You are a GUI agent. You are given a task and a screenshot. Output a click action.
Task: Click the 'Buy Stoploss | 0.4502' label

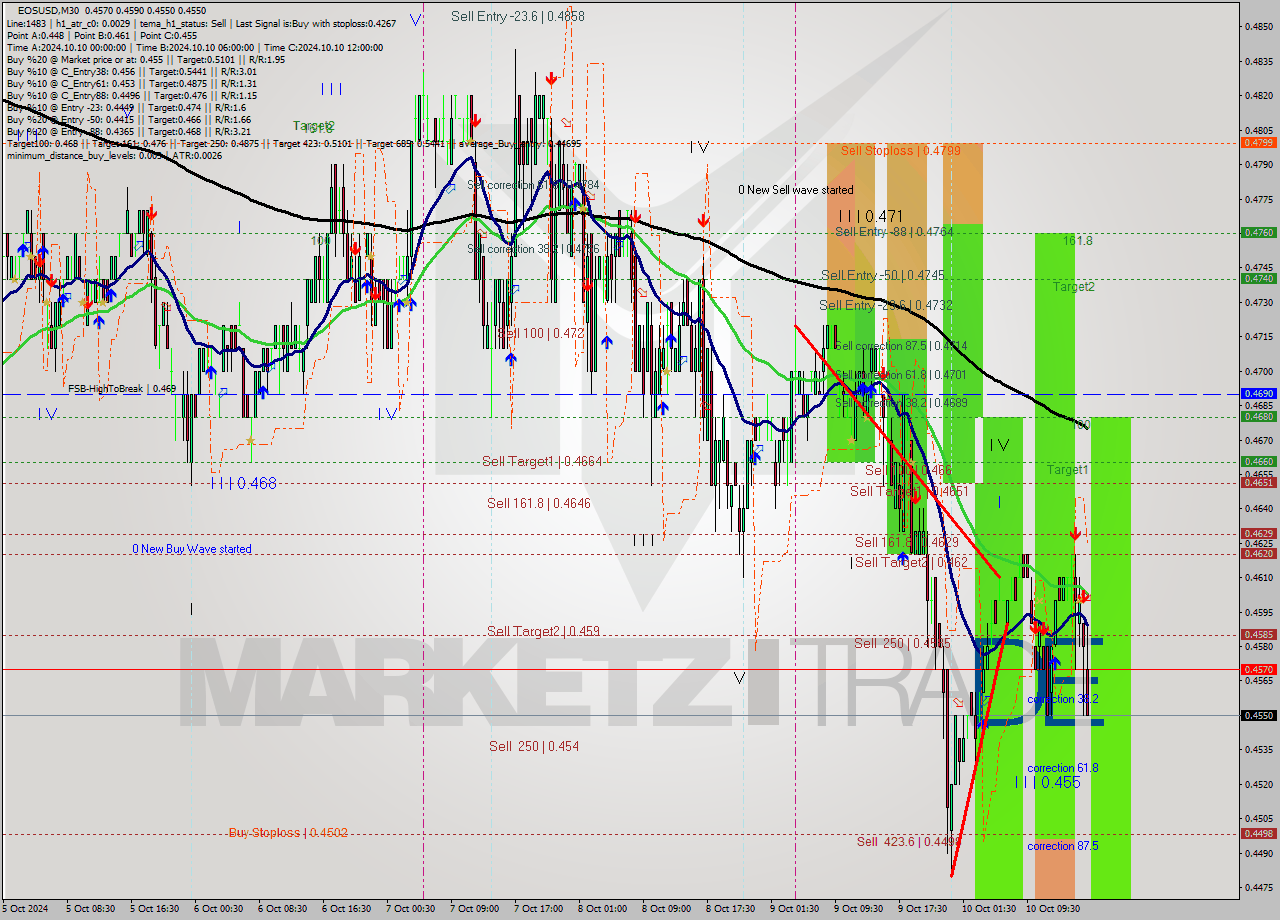(x=288, y=832)
